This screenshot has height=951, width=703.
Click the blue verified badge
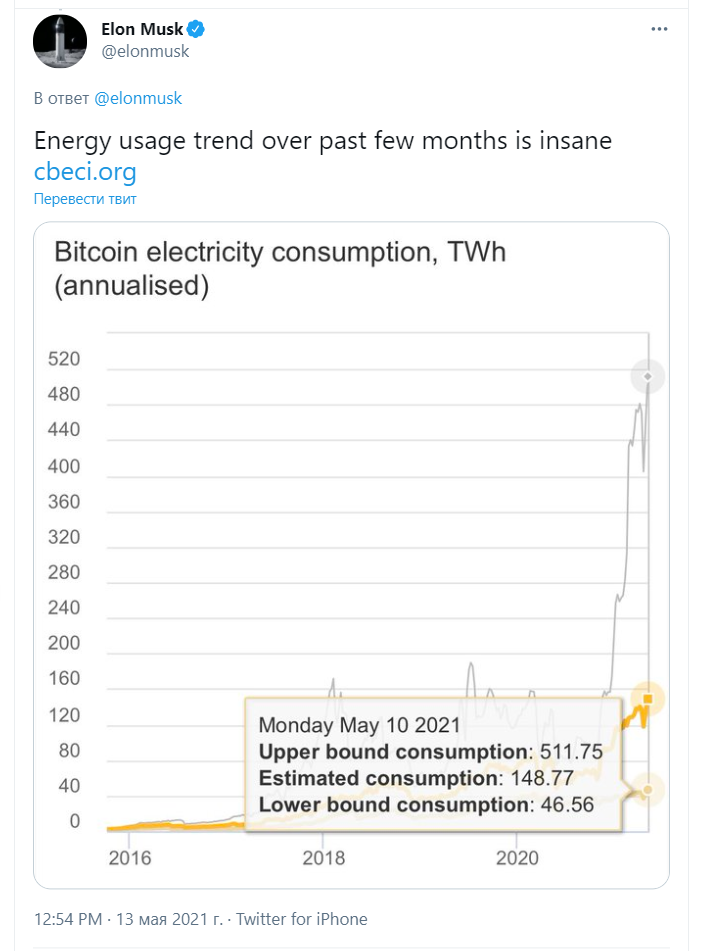197,30
